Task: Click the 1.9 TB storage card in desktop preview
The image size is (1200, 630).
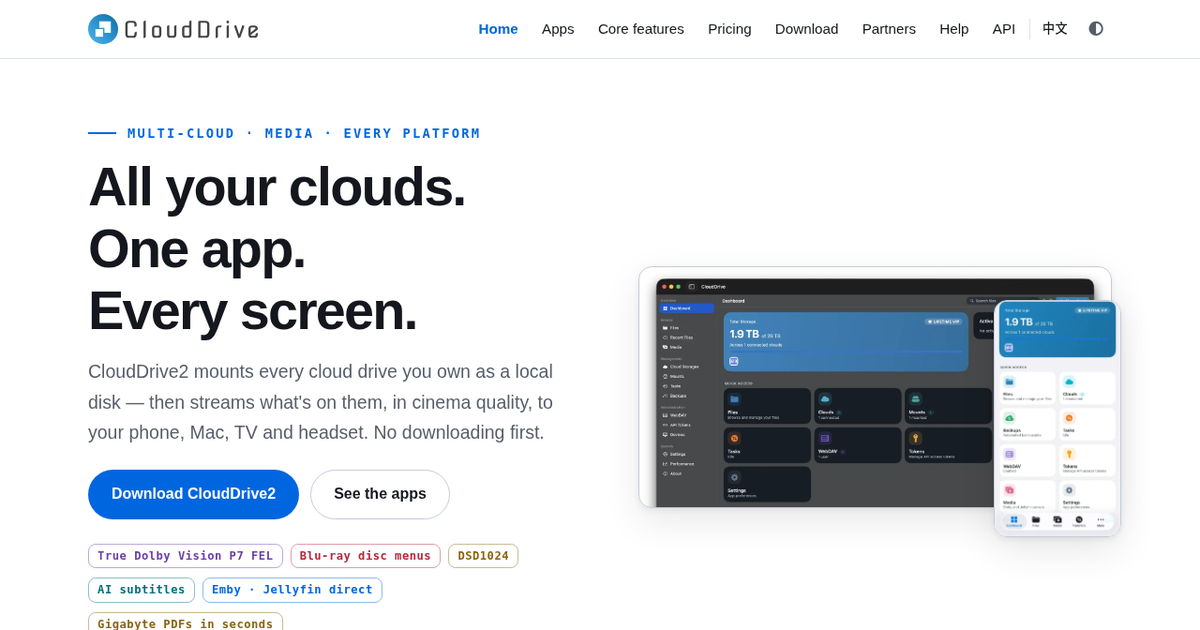Action: 846,342
